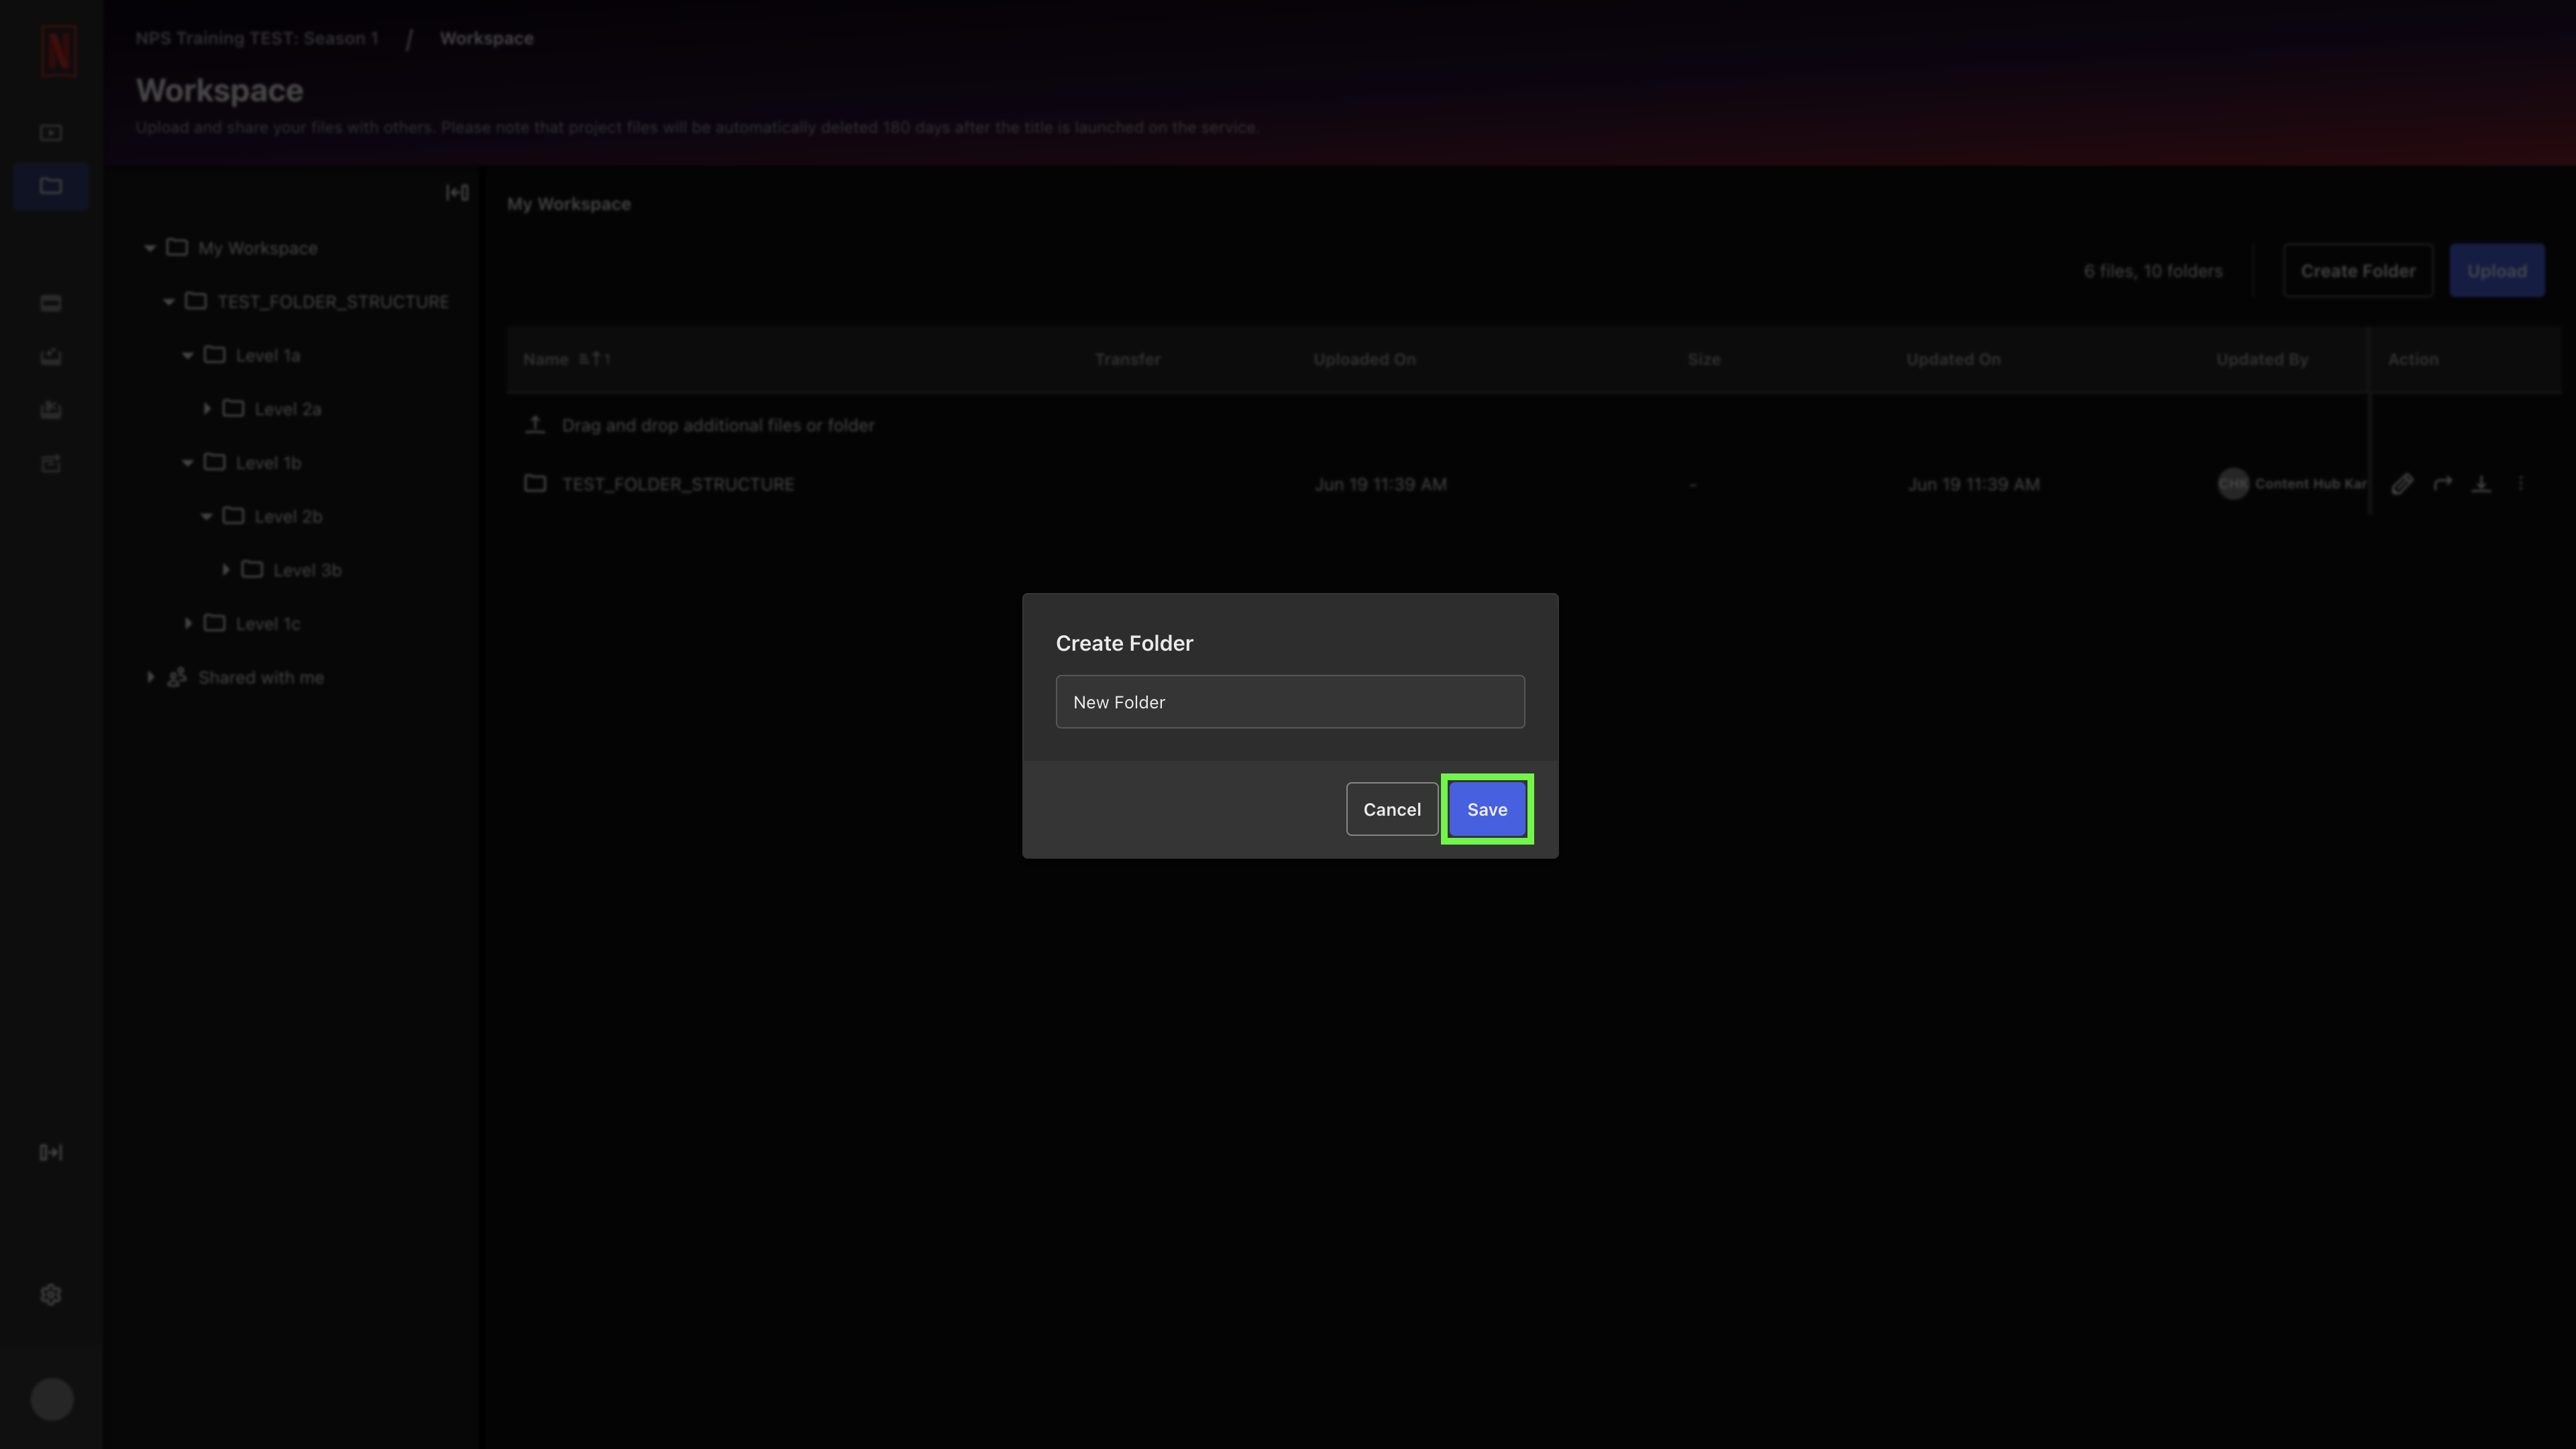Open the gear settings icon in the sidebar
The image size is (2576, 1449).
point(51,1295)
